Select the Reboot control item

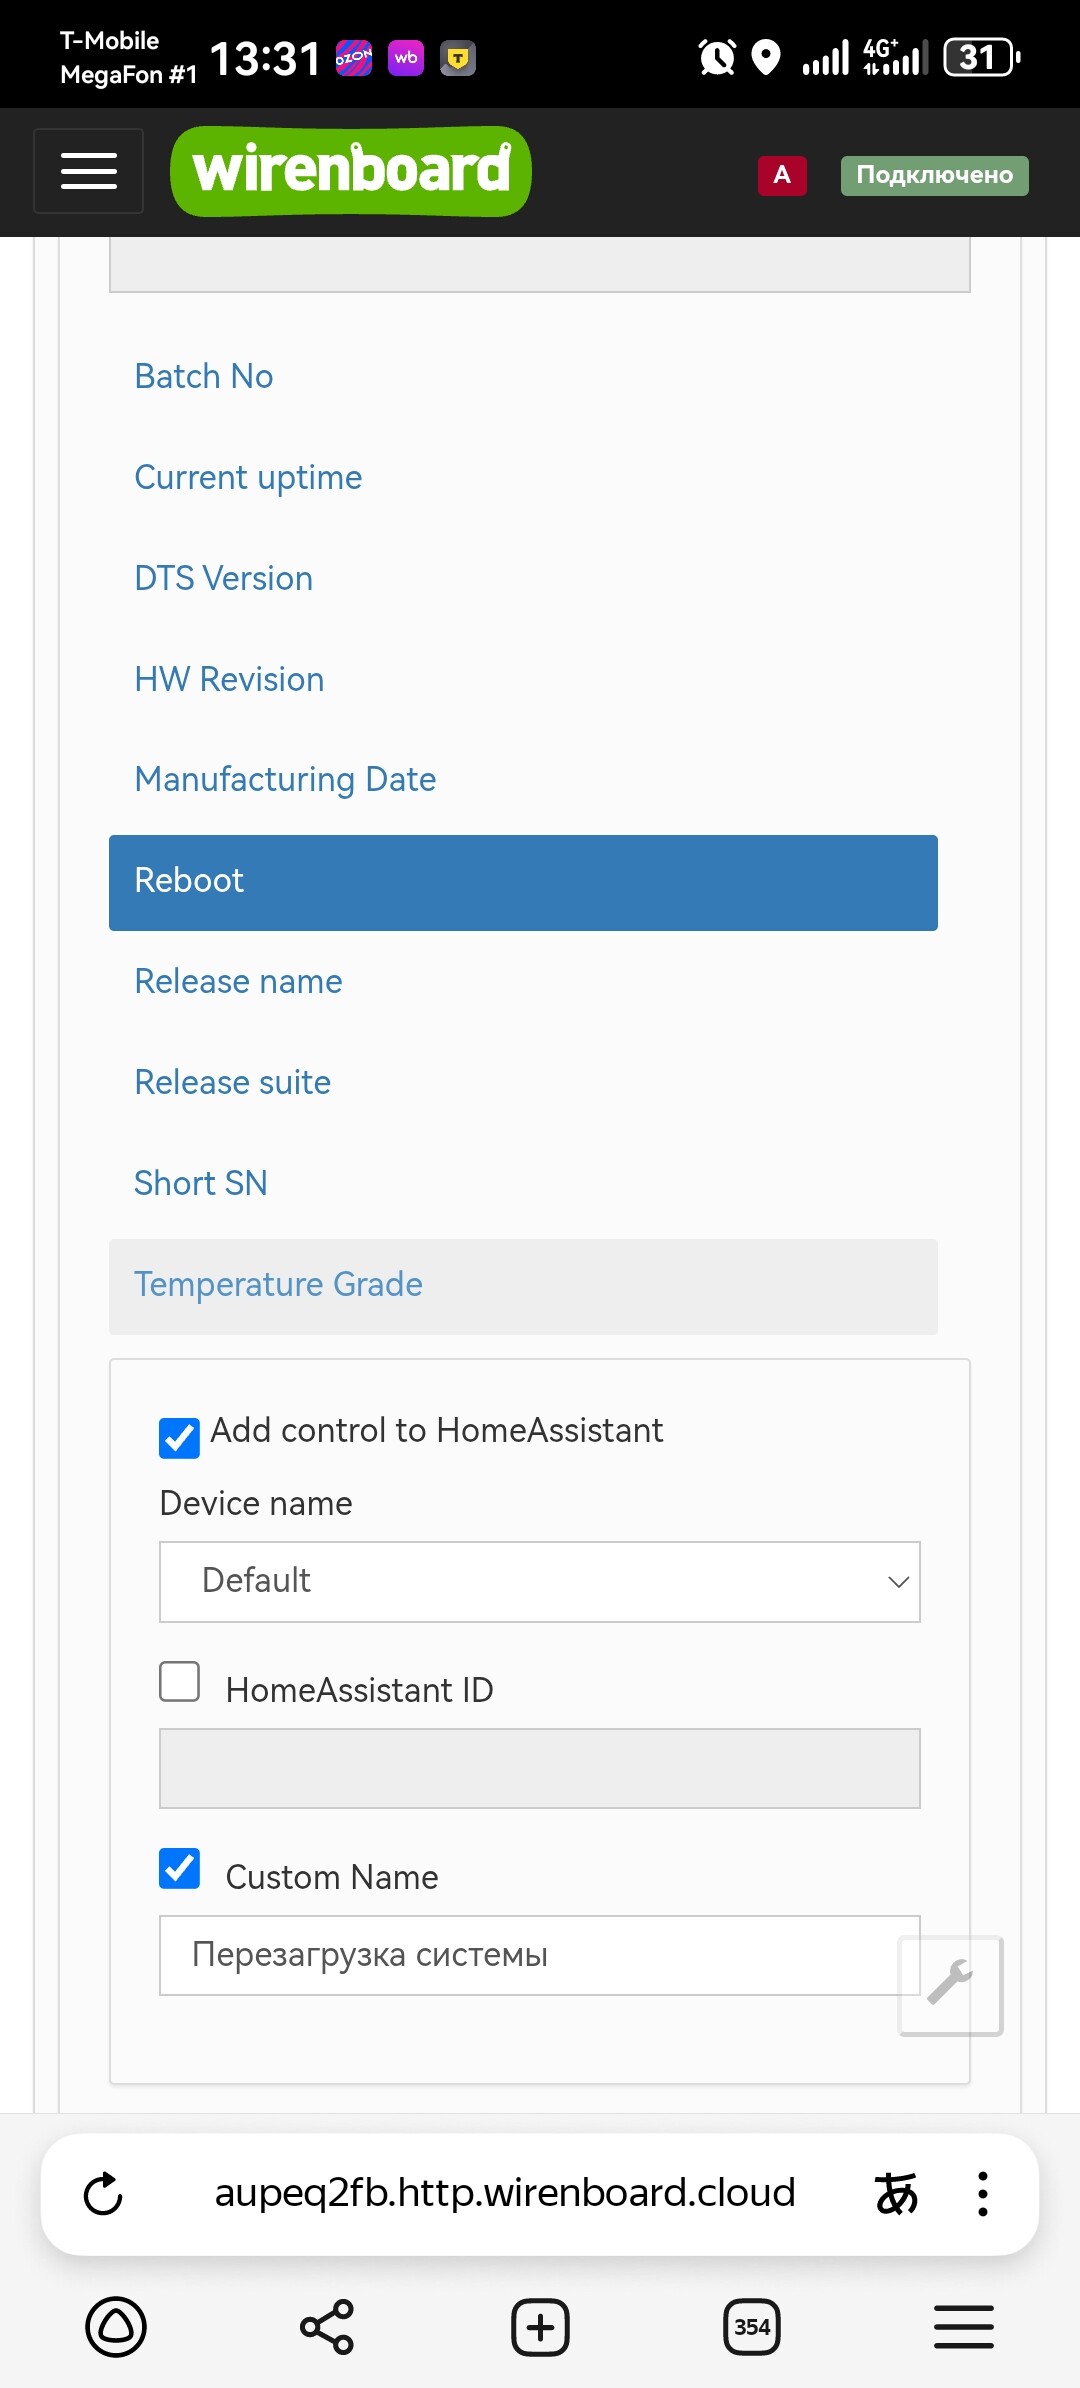click(x=523, y=882)
